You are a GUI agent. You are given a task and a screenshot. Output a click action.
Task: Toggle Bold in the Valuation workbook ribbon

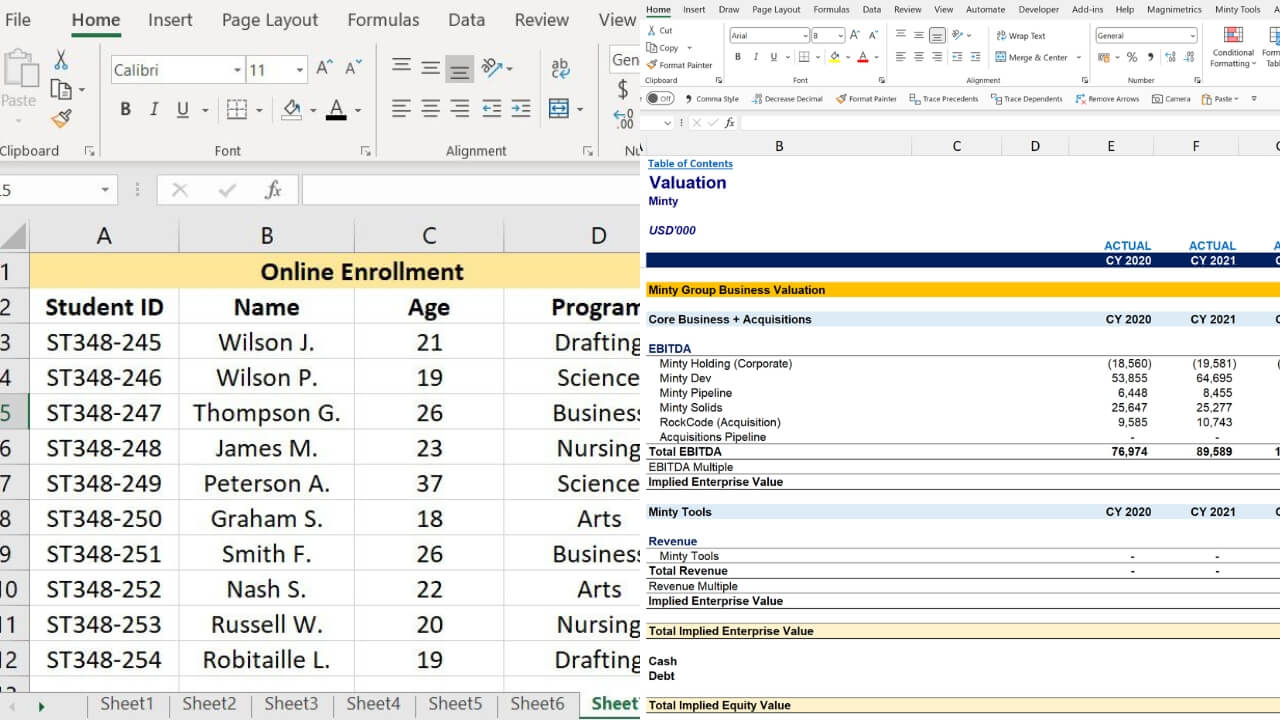738,57
